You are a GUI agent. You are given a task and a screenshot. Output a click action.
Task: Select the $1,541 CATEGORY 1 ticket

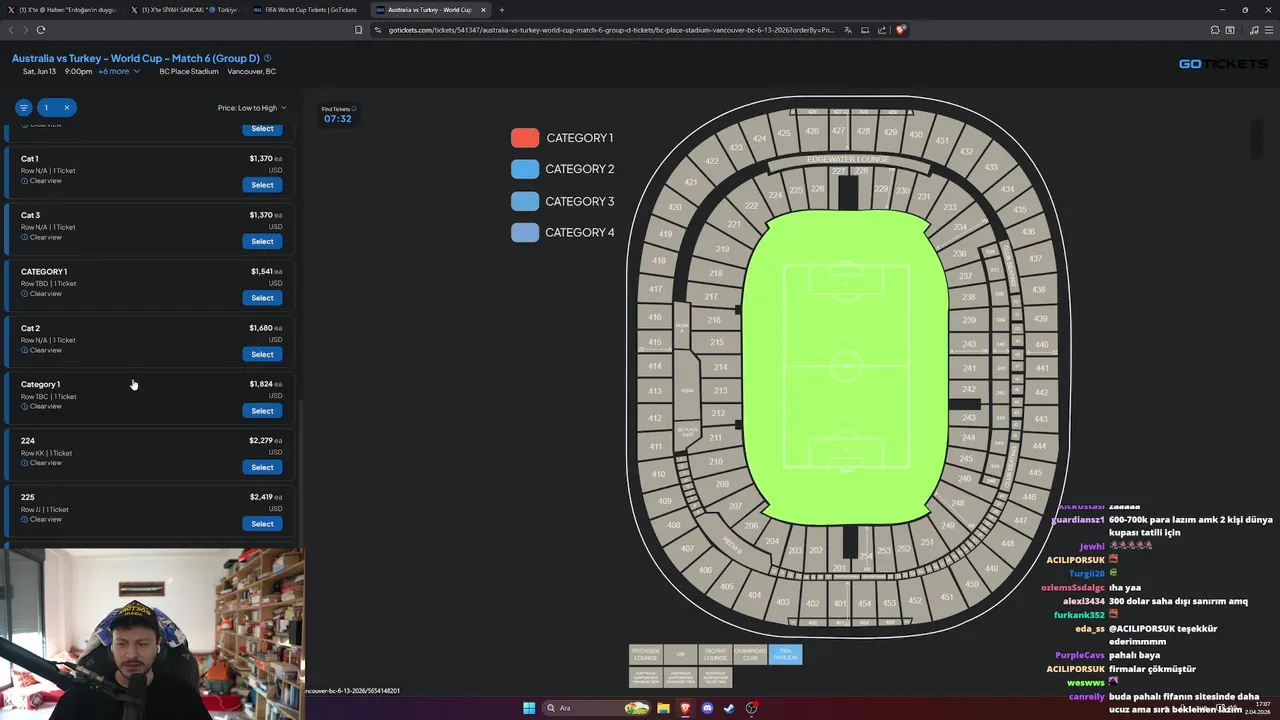(262, 298)
